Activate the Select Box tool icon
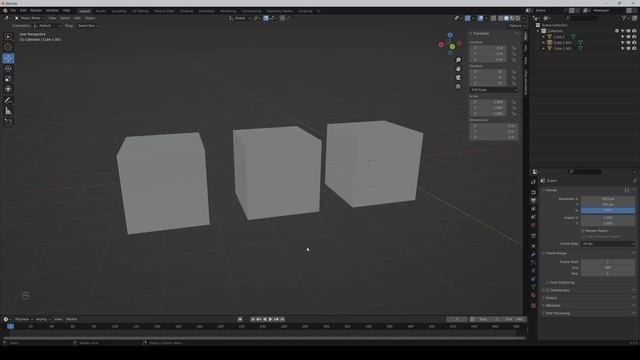 coord(8,37)
